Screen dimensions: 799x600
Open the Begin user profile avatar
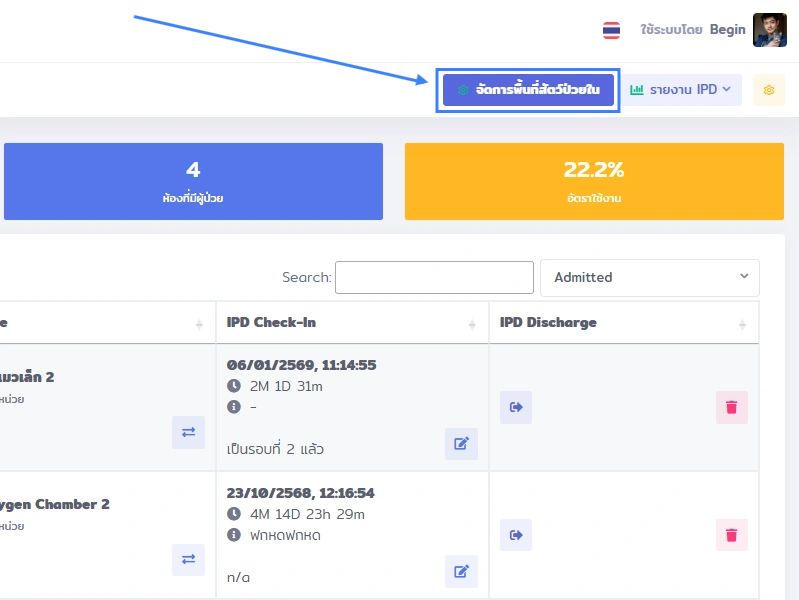(769, 30)
